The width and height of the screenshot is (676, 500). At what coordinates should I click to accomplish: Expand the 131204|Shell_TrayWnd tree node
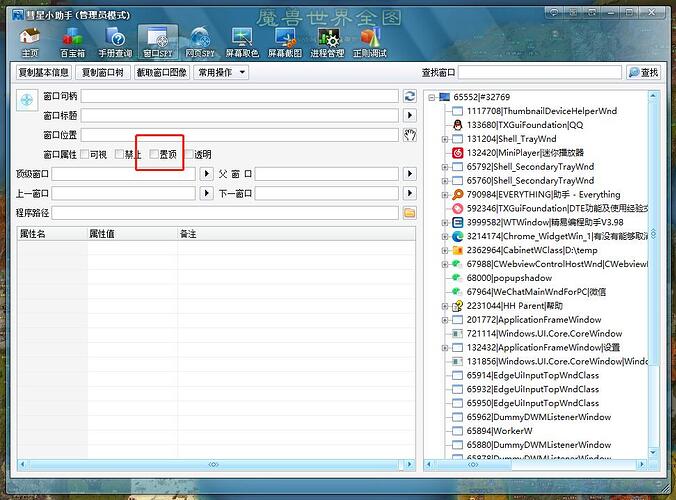pyautogui.click(x=445, y=139)
